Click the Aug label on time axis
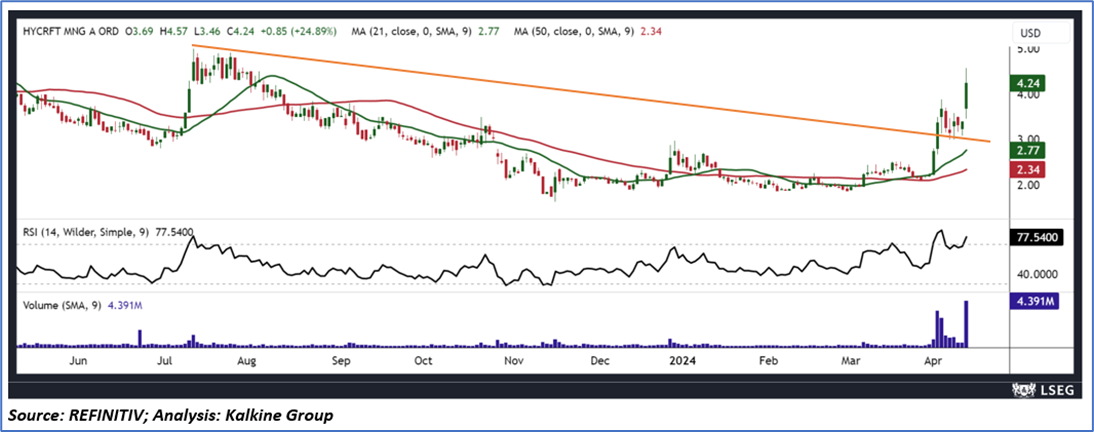Viewport: 1094px width, 432px height. [x=248, y=361]
